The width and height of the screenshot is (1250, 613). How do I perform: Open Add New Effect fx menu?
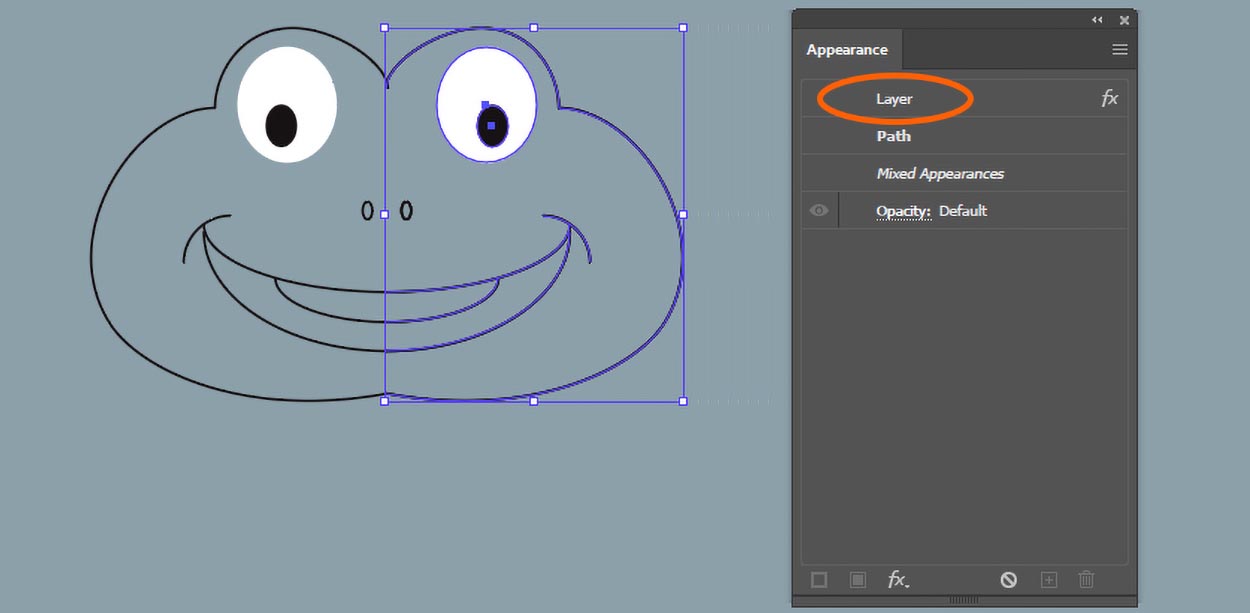(x=898, y=580)
